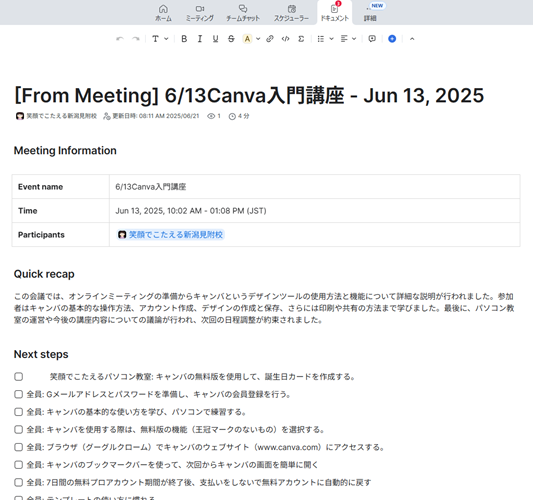
Task: Open the チームチャット tab
Action: (x=243, y=13)
